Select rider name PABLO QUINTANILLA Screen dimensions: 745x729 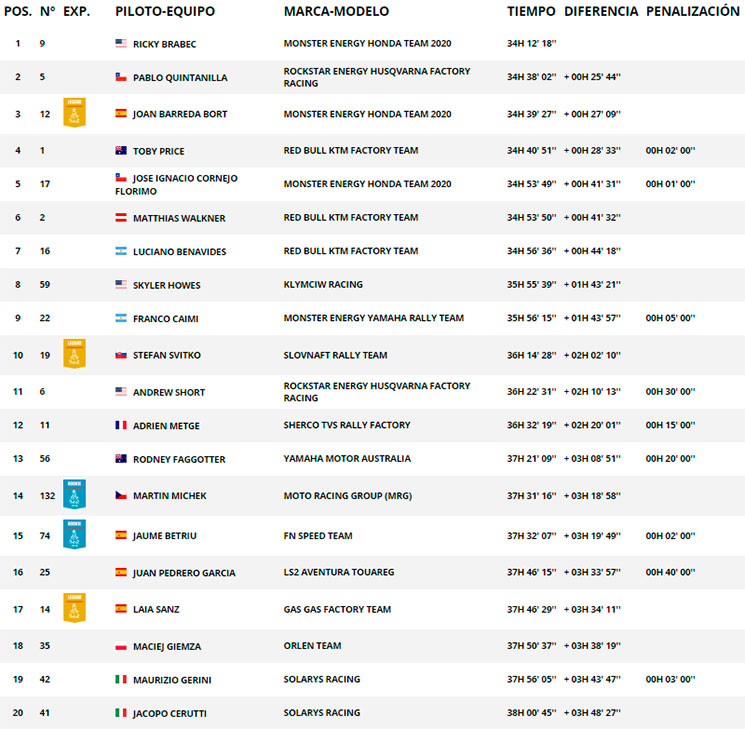(180, 77)
